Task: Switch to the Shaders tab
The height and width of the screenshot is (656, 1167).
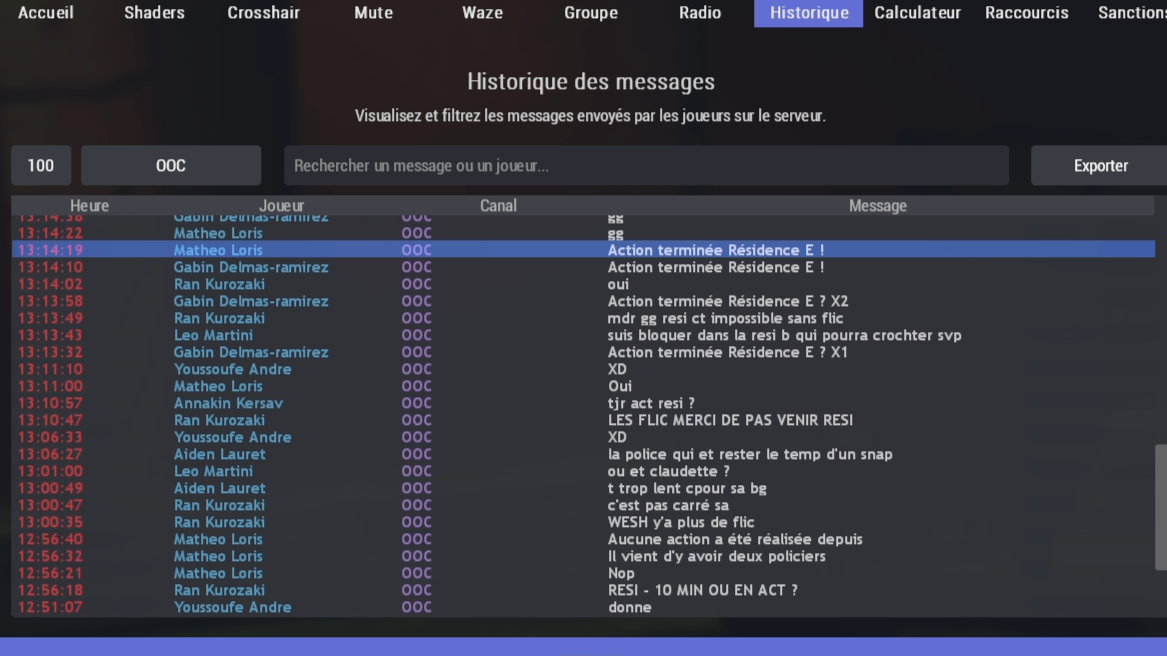Action: [x=154, y=13]
